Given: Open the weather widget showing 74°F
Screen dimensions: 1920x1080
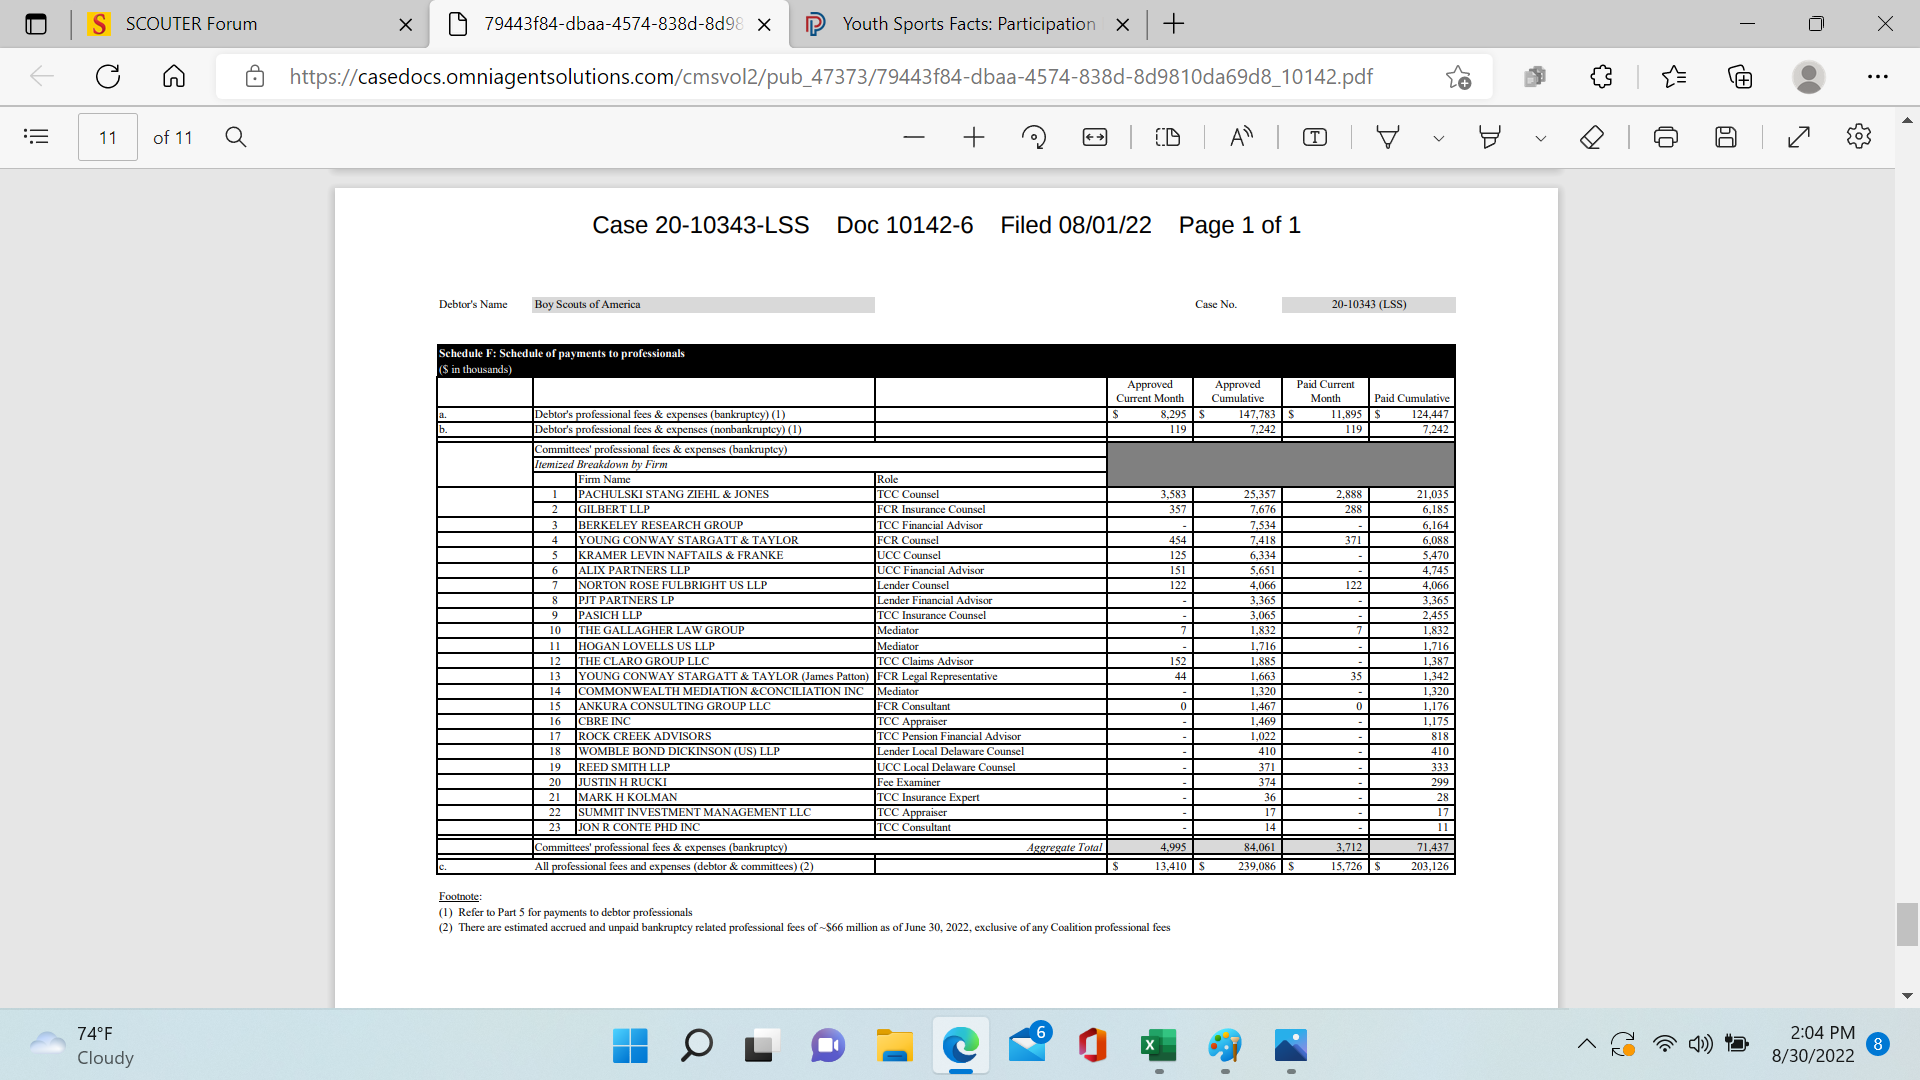Looking at the screenshot, I should click(x=82, y=1045).
